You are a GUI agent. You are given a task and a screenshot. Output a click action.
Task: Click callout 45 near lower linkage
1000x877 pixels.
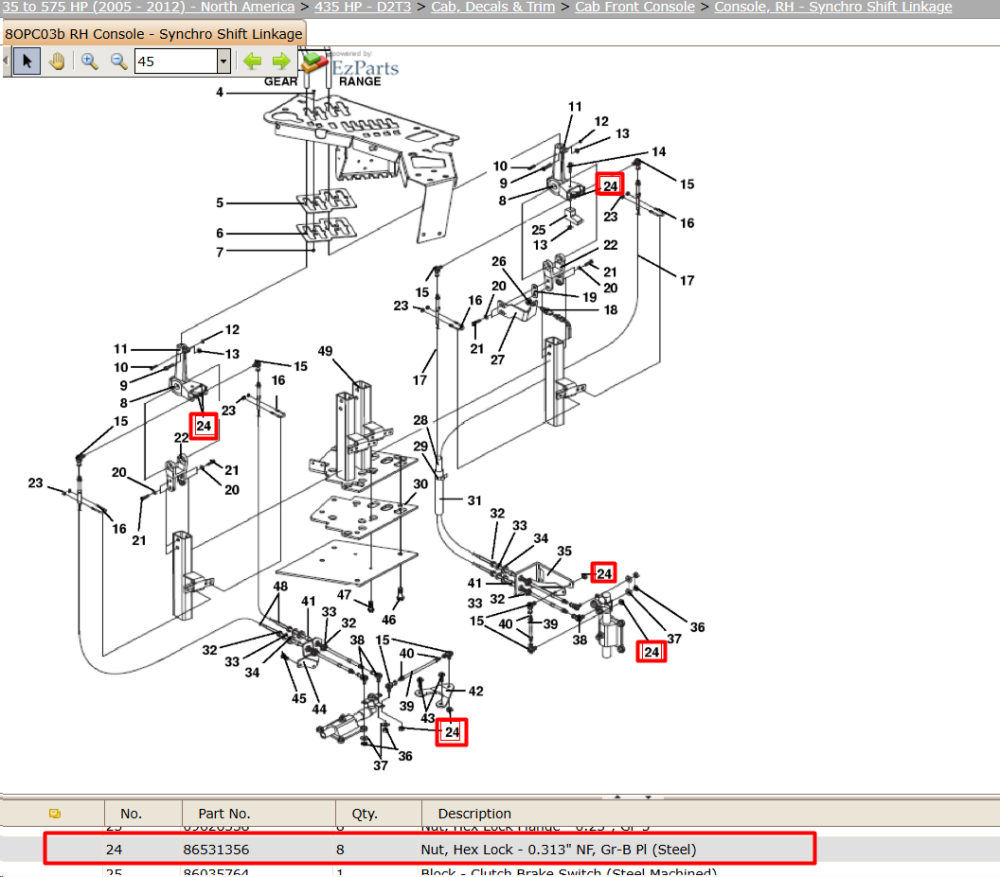click(299, 698)
